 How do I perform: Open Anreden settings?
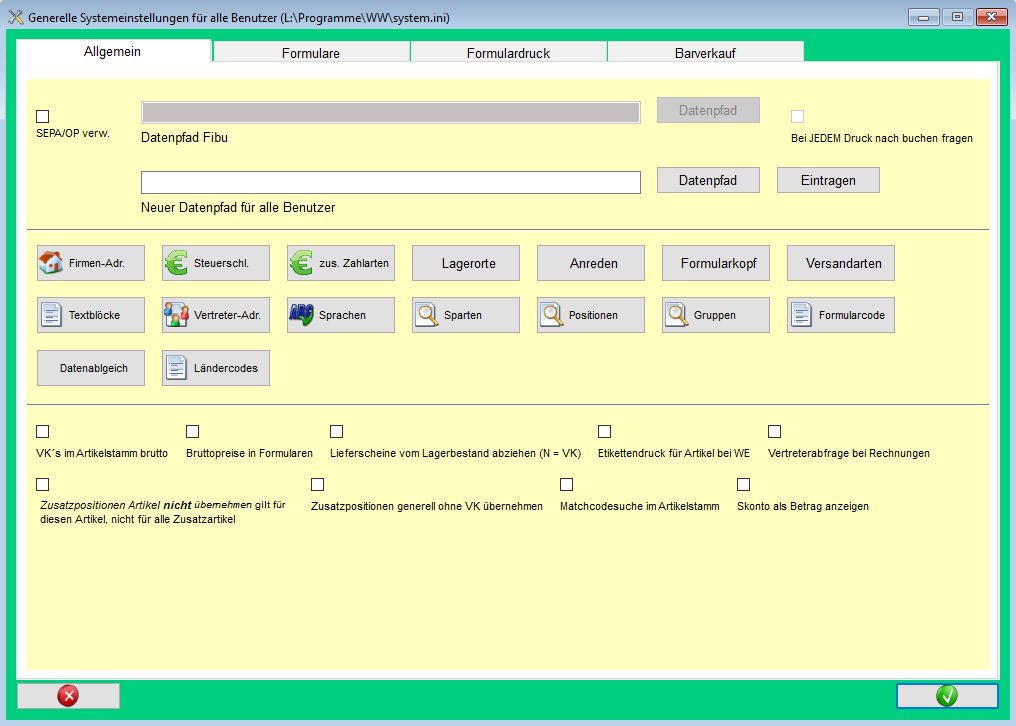point(591,263)
